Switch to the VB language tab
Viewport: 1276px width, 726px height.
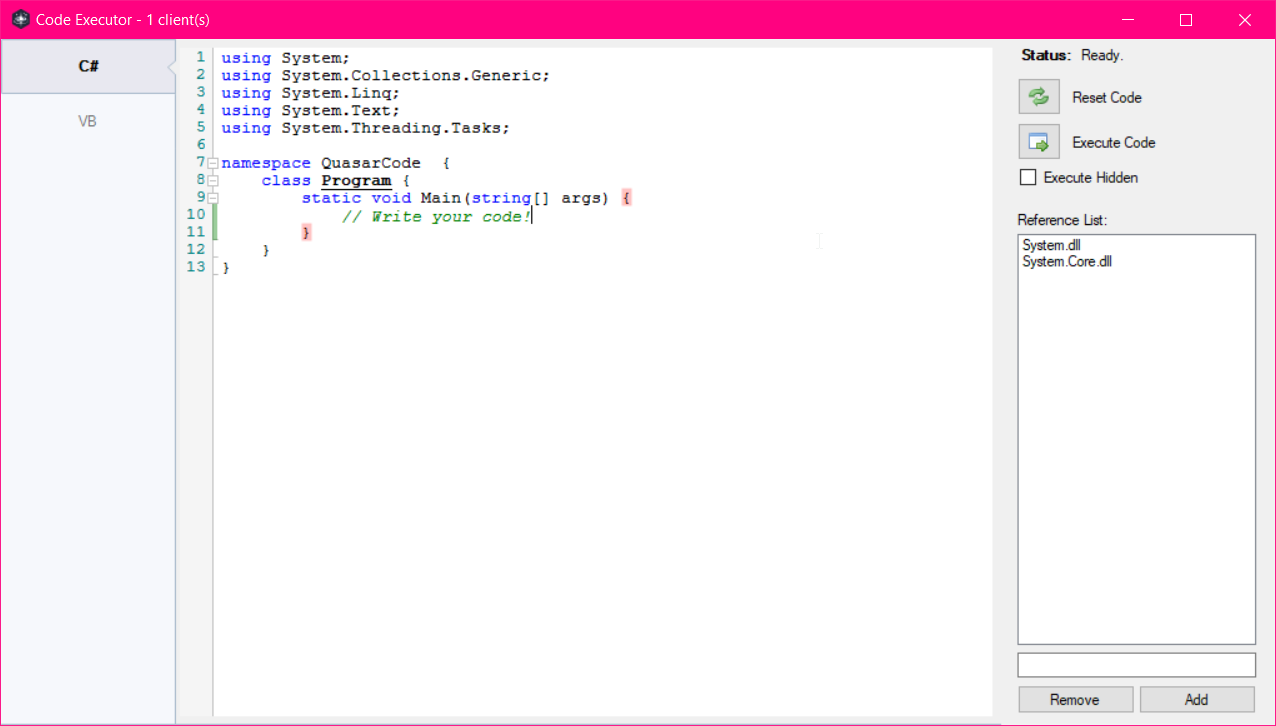click(88, 122)
